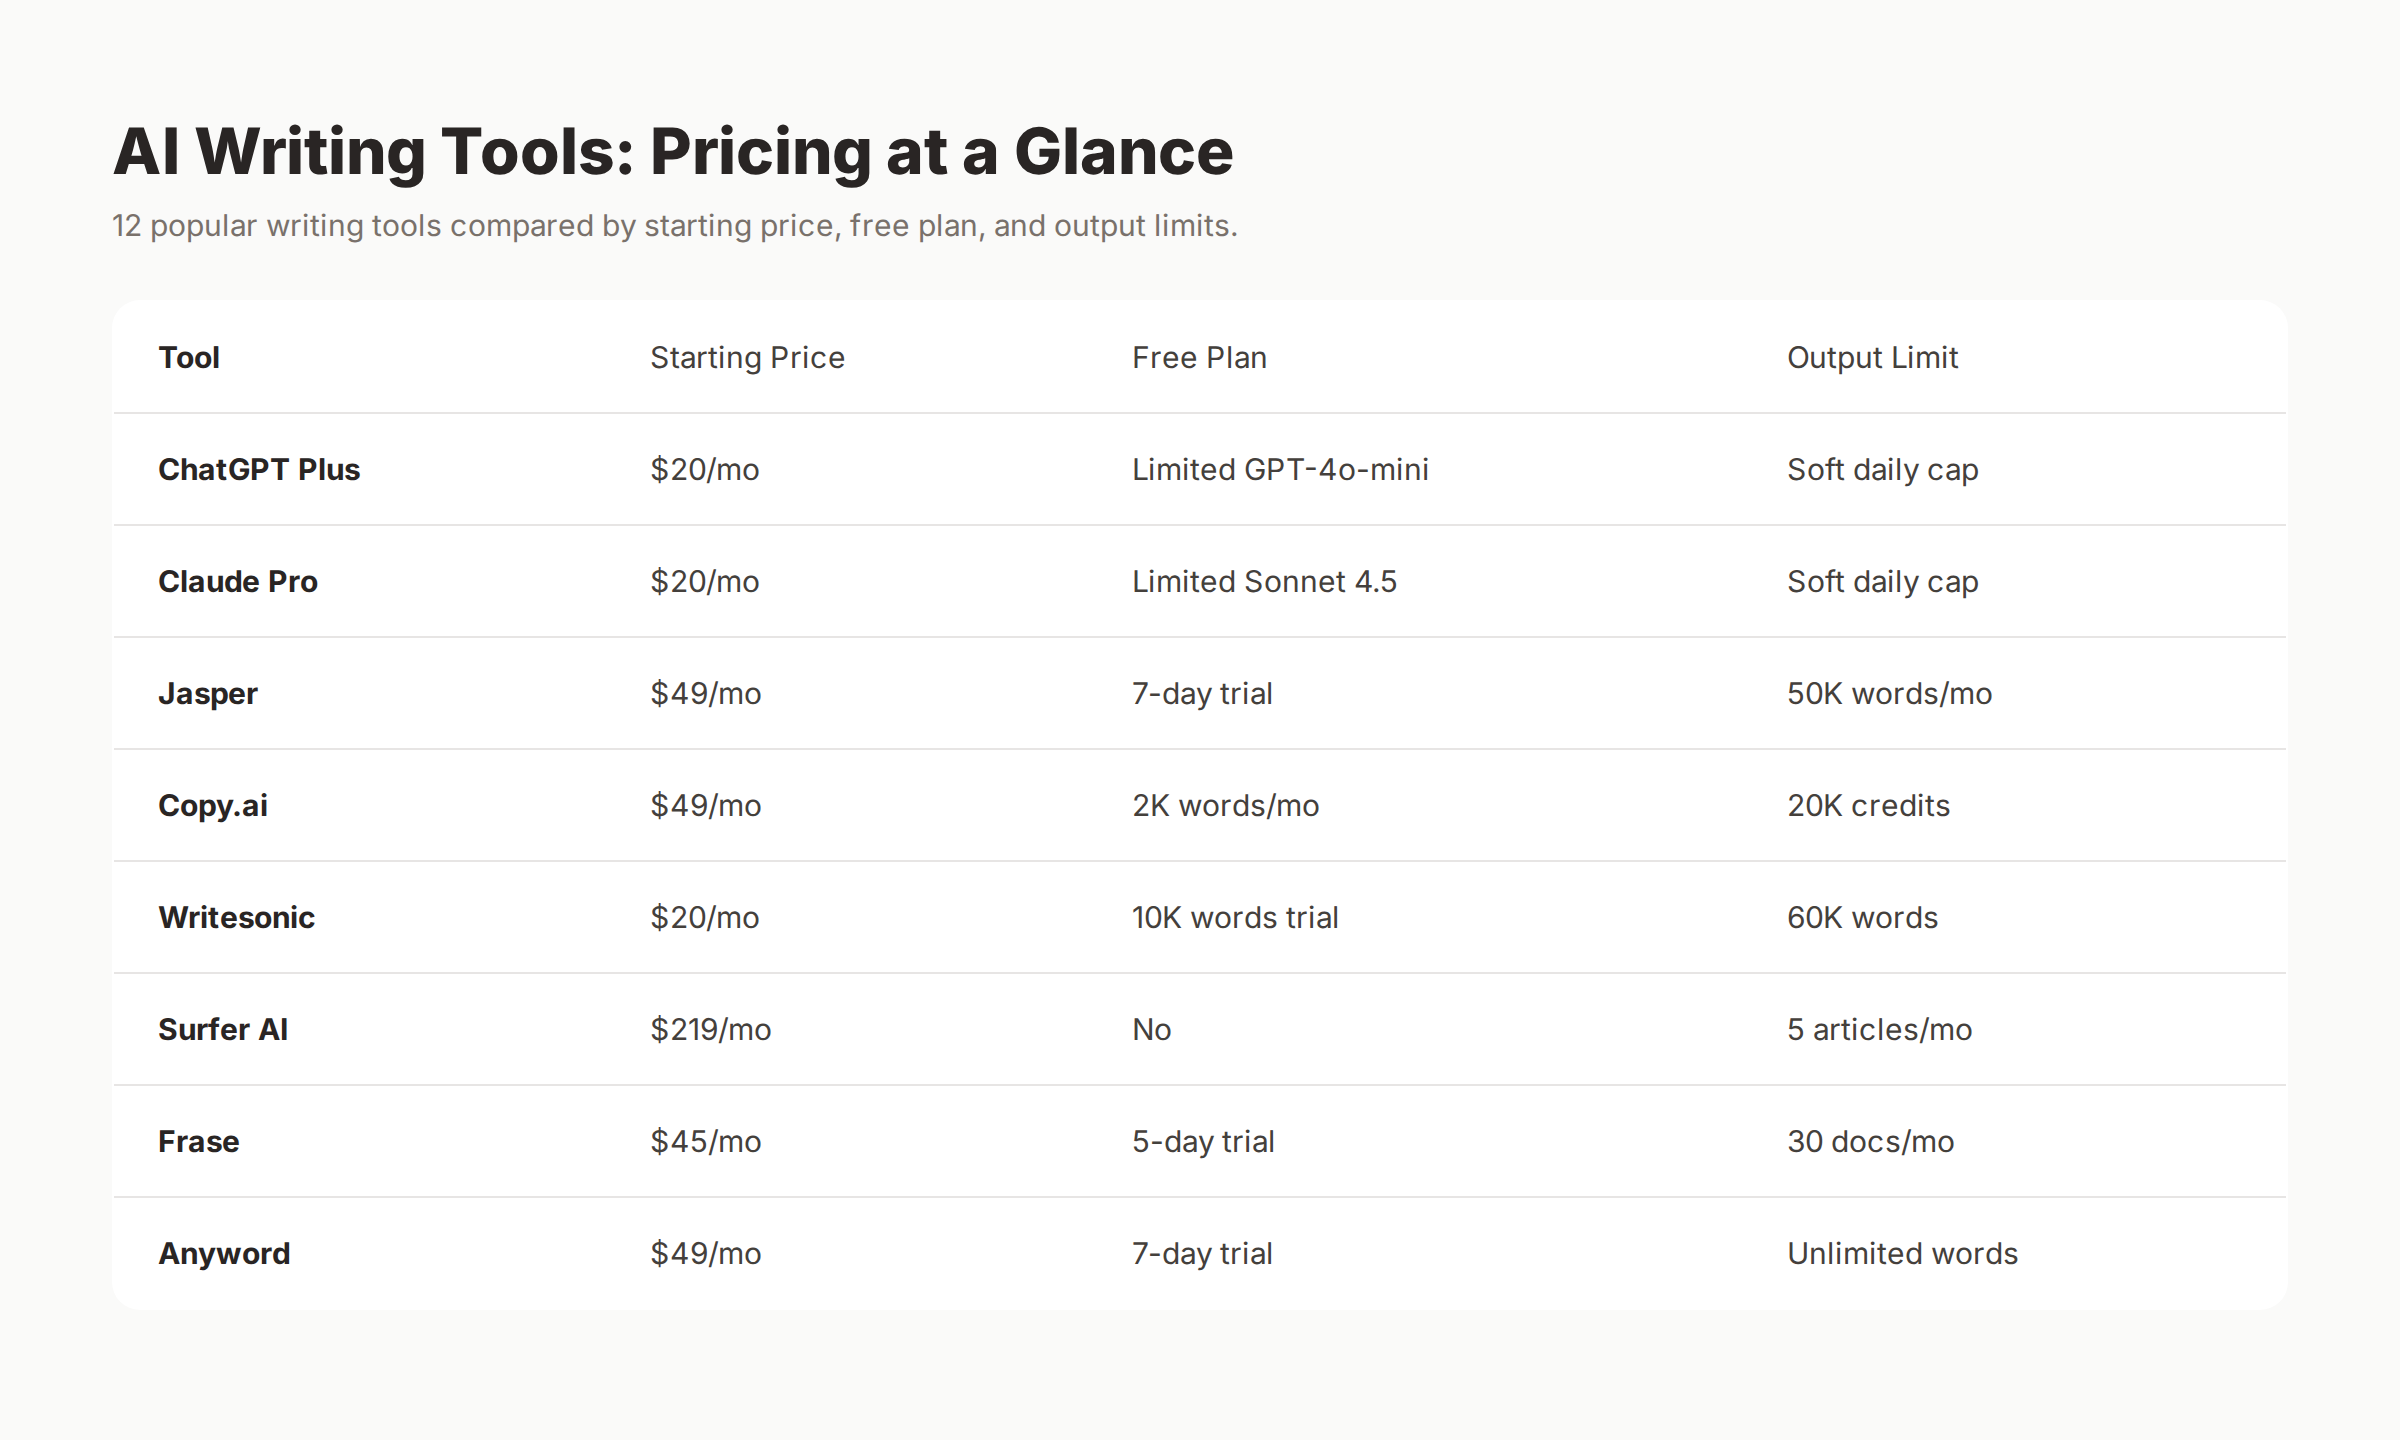Click the page title 'AI Writing Tools: Pricing at a Glance'

[x=673, y=152]
